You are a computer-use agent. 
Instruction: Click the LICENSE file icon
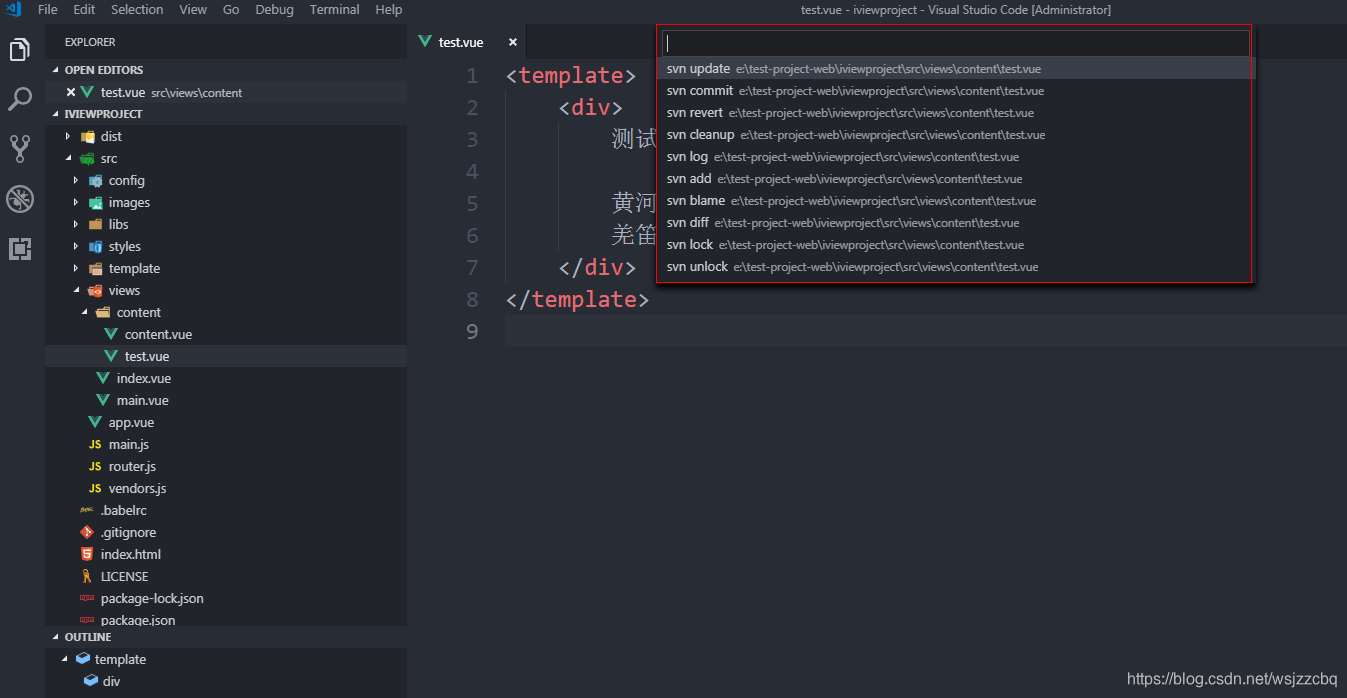pos(88,576)
